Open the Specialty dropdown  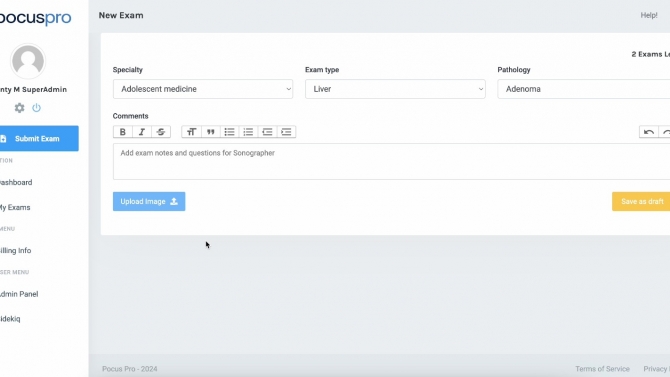tap(203, 89)
